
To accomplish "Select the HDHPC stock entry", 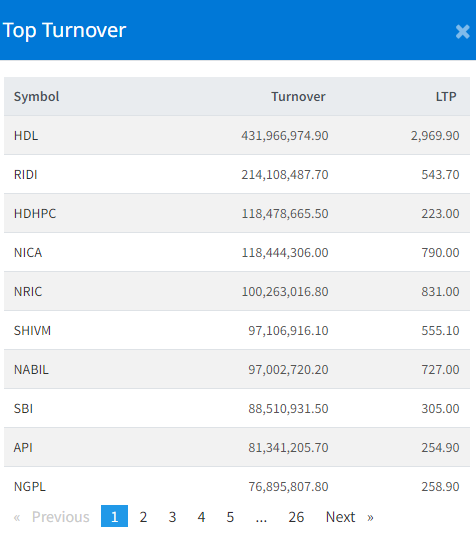I will coord(237,213).
